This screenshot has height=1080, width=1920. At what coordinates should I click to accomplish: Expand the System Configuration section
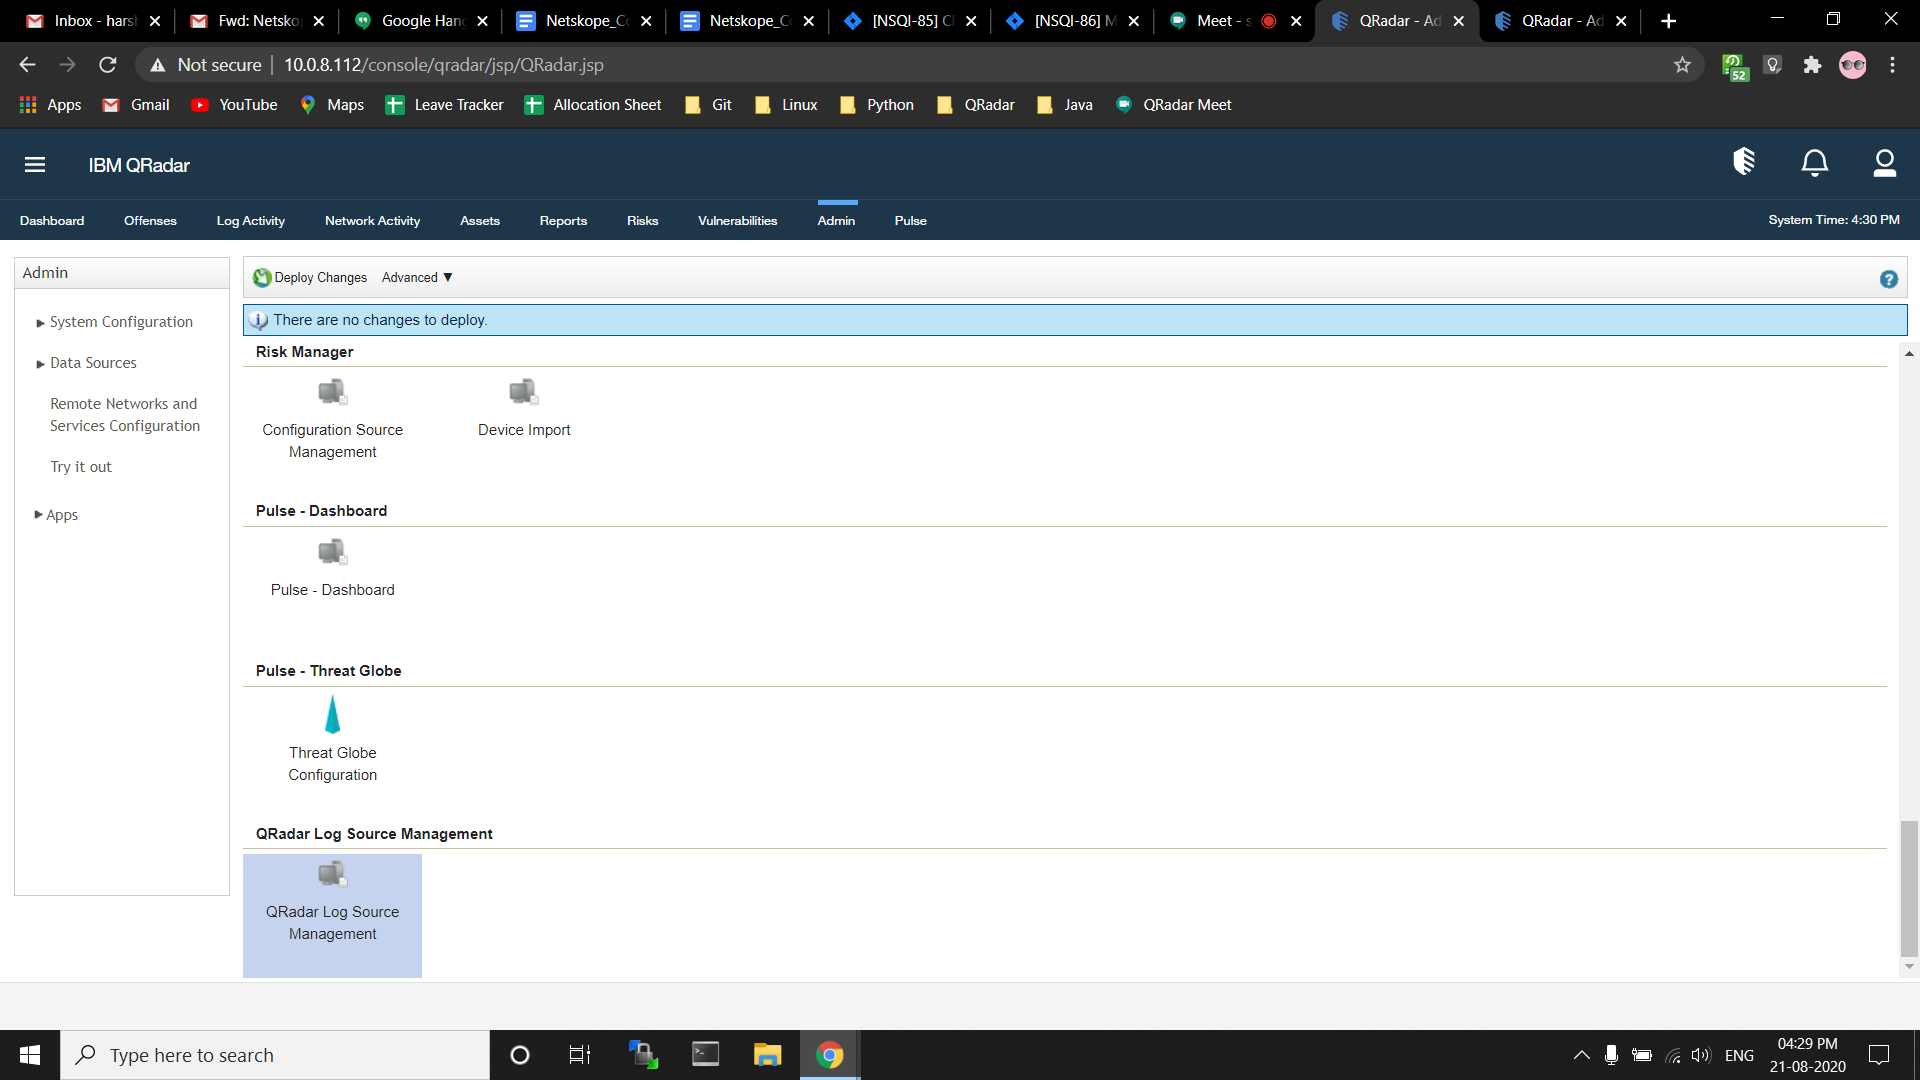120,321
